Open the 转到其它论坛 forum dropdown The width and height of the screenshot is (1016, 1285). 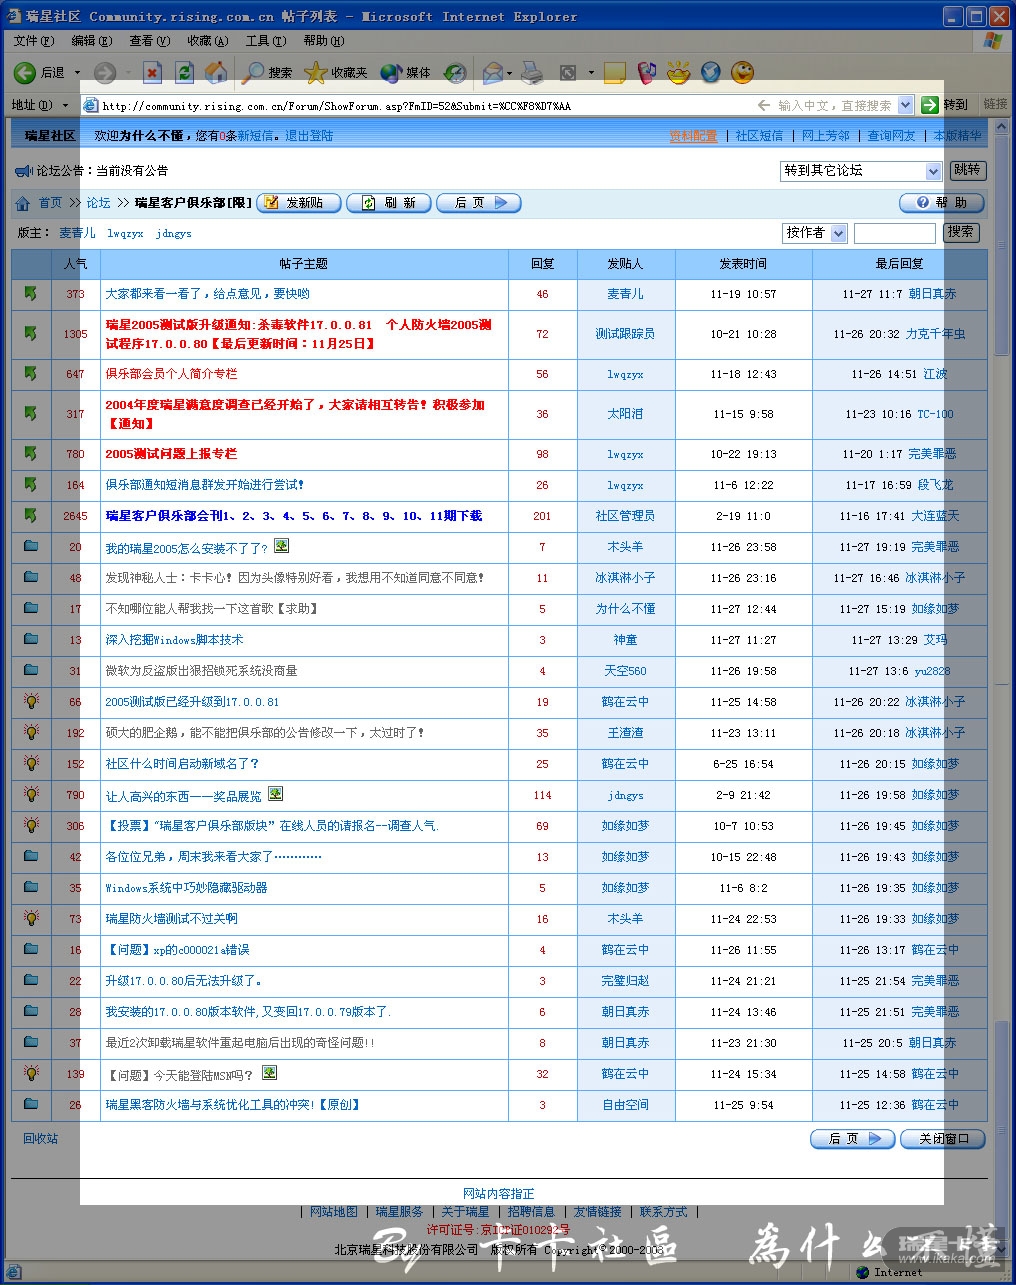click(861, 171)
